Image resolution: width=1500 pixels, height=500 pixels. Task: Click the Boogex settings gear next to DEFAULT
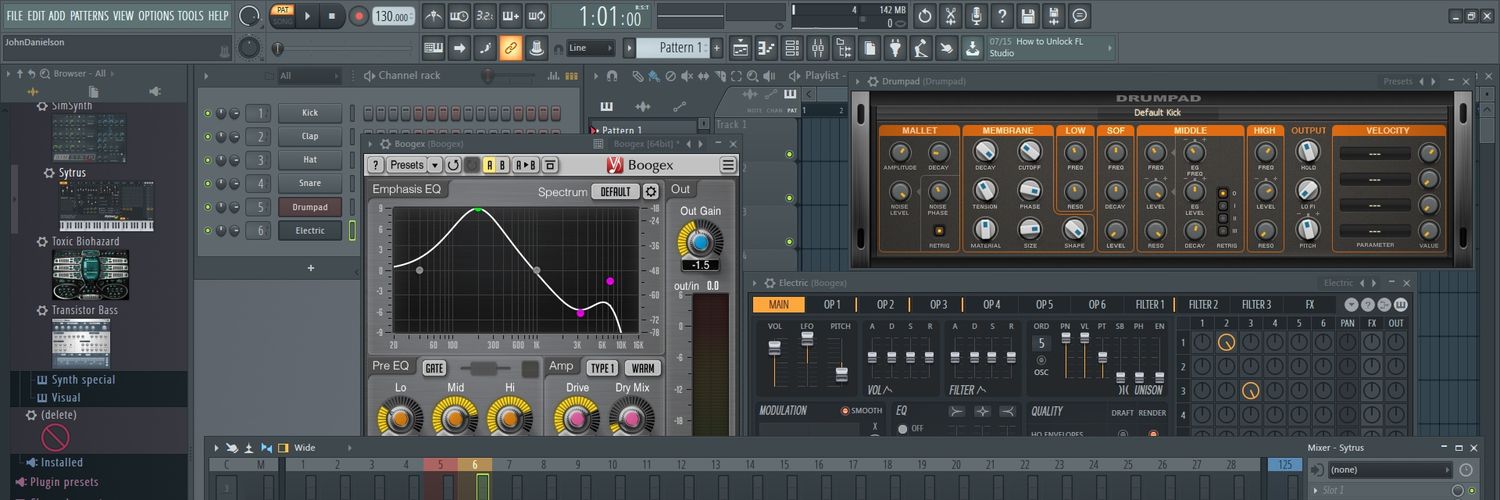point(651,191)
